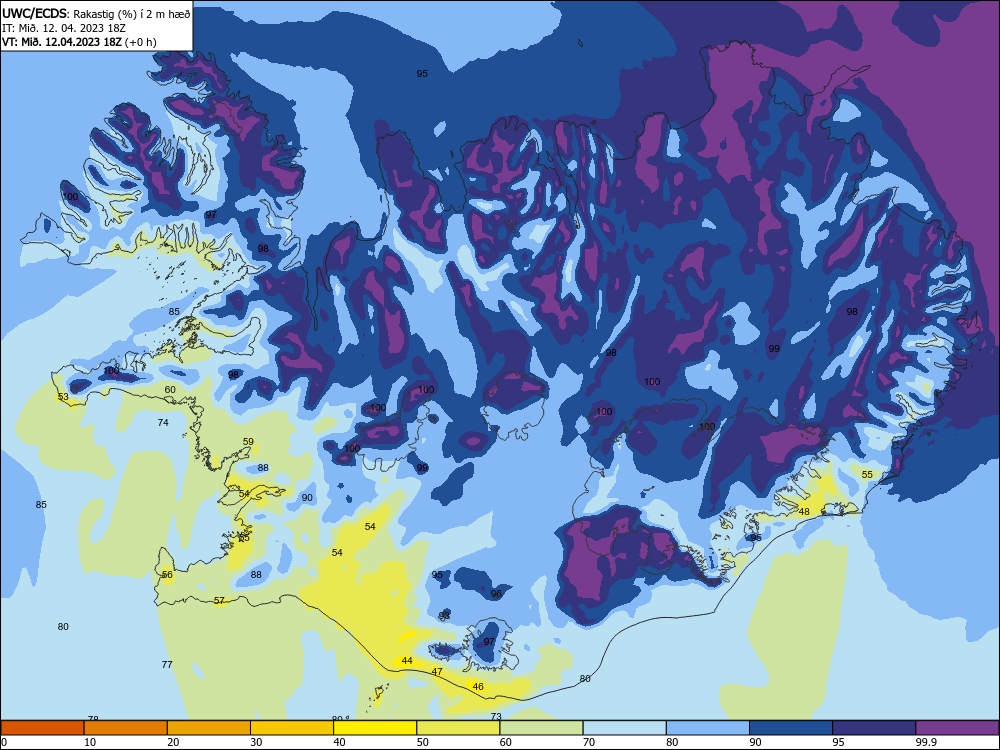The width and height of the screenshot is (1000, 750).
Task: Click 'Rakastig (%) í 2 m hæð' text
Action: 132,13
